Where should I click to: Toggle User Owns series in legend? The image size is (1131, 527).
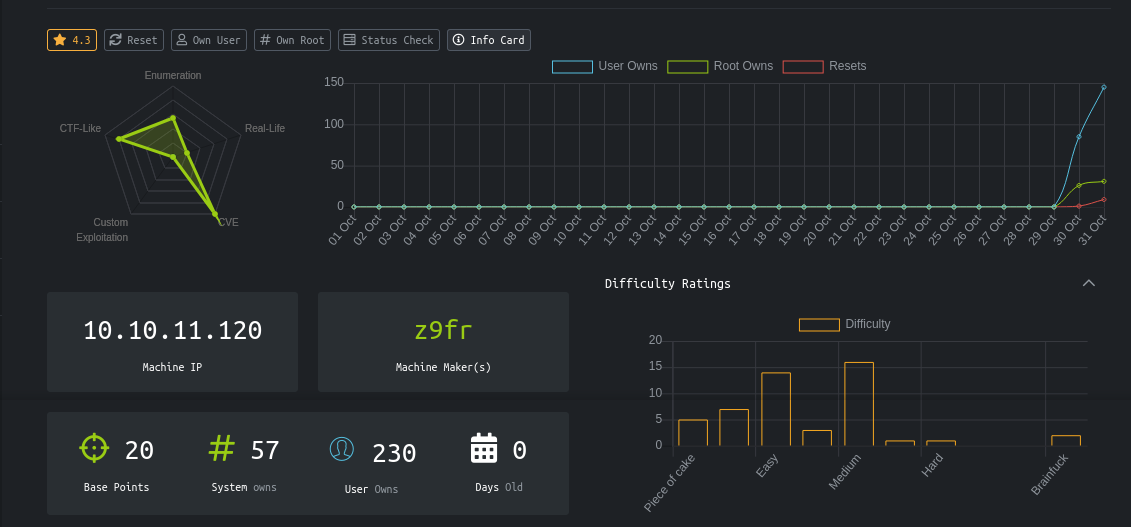coord(604,66)
